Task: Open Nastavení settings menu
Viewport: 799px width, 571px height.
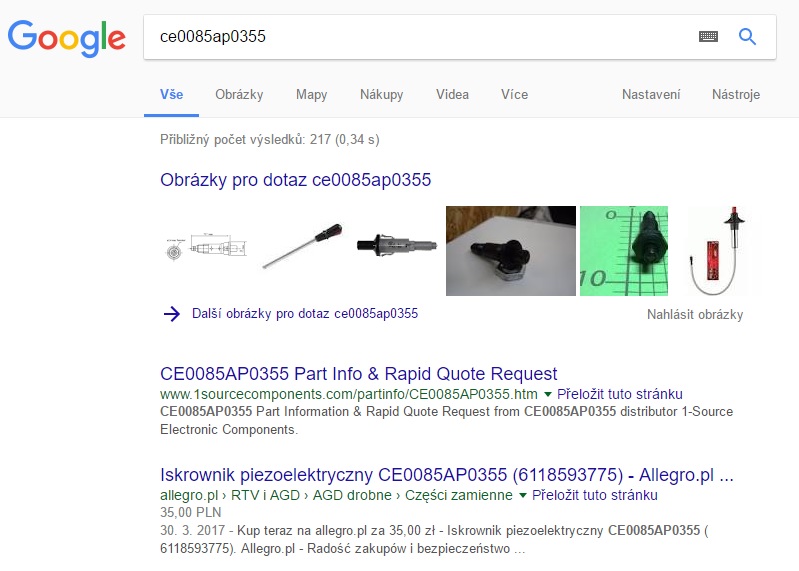Action: click(x=651, y=94)
